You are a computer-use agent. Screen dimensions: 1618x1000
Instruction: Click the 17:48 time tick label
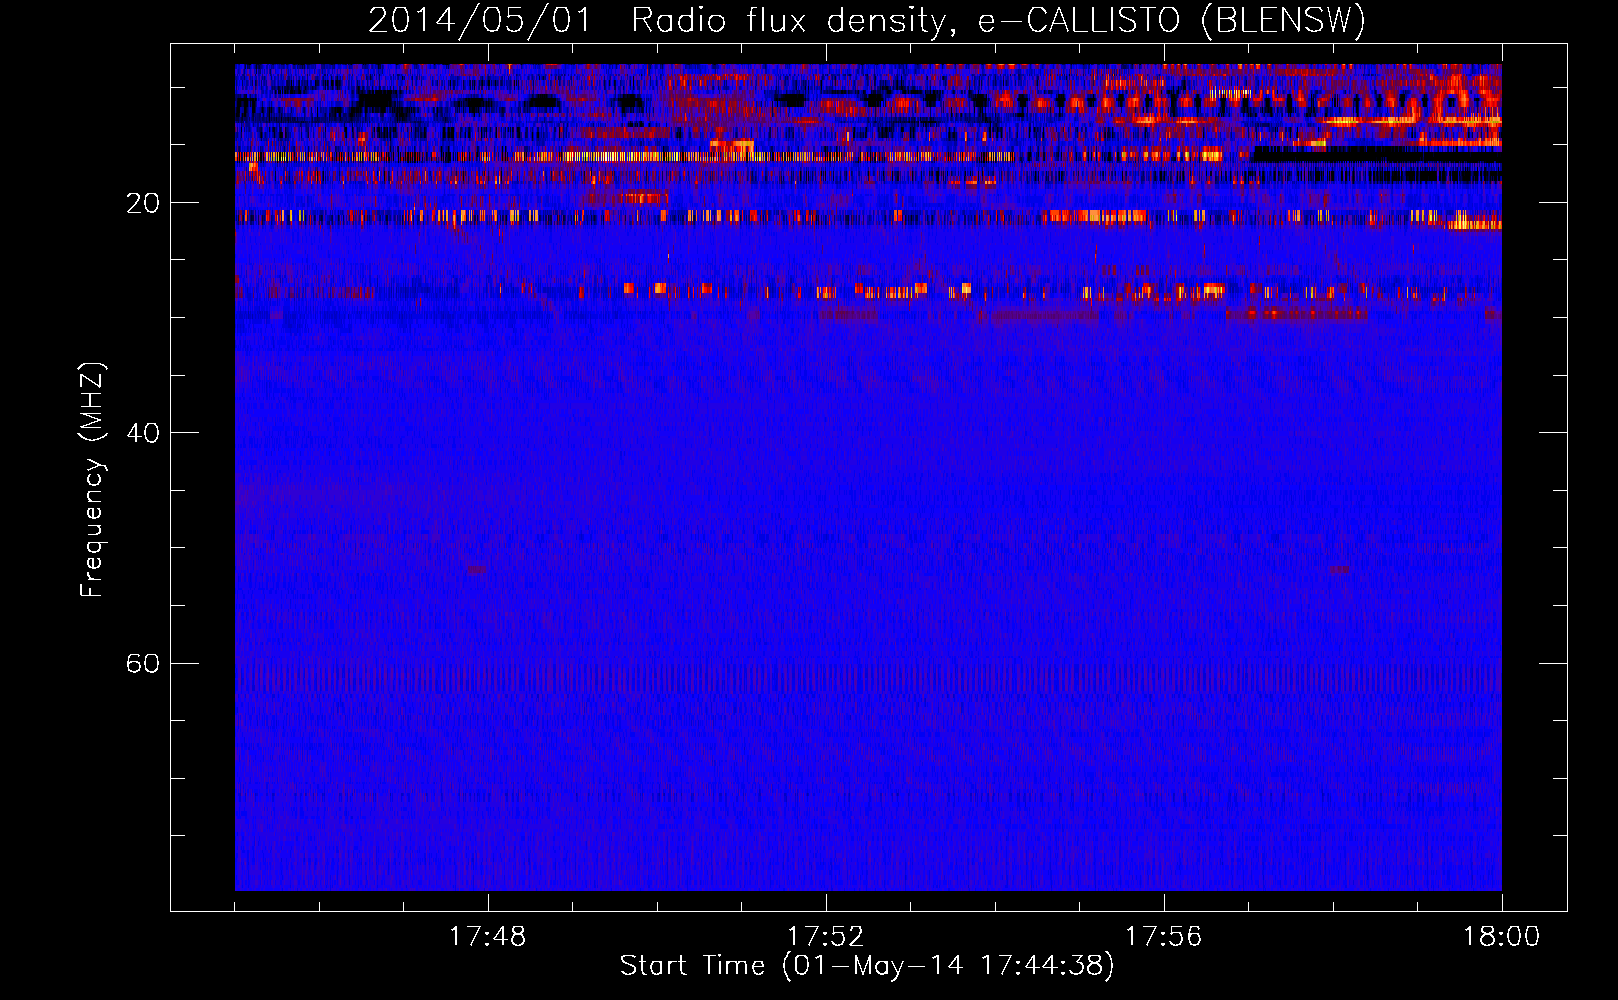tap(488, 937)
